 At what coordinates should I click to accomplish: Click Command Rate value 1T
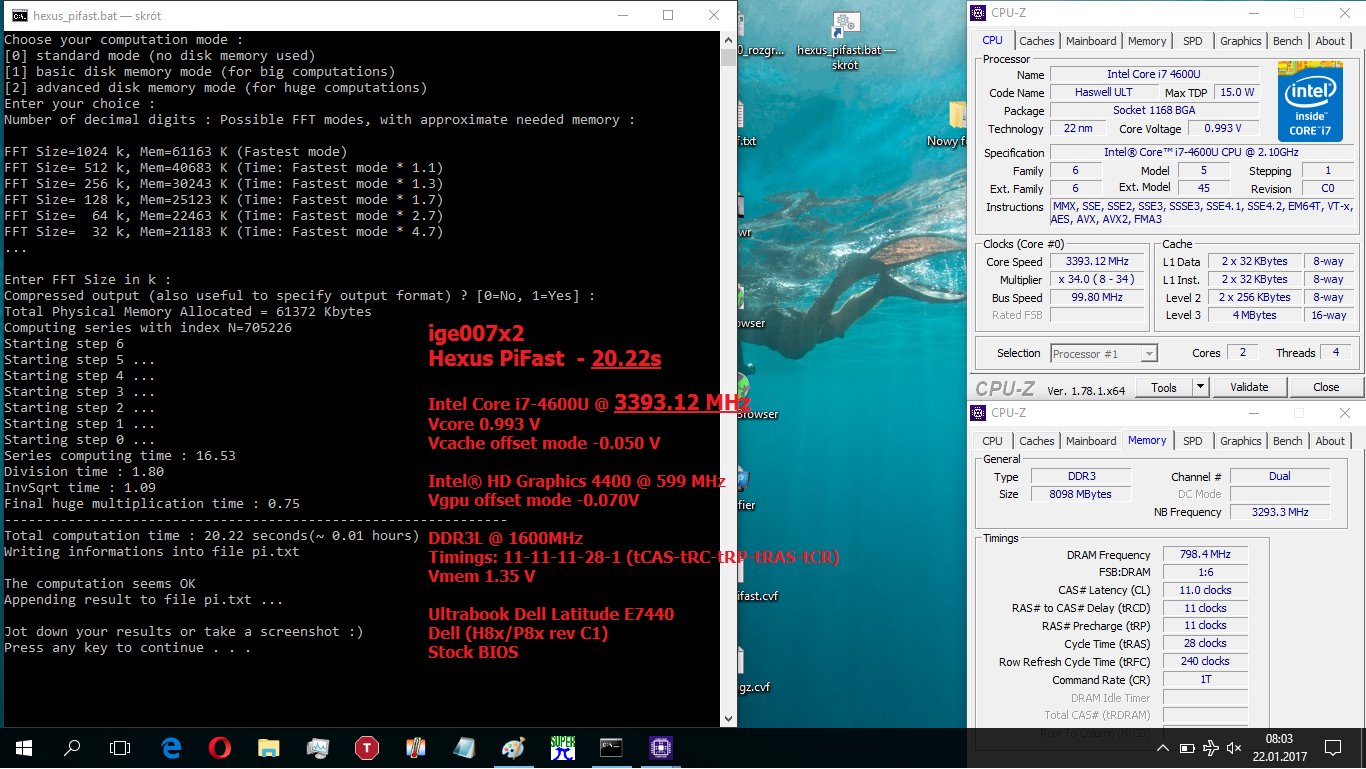1205,680
